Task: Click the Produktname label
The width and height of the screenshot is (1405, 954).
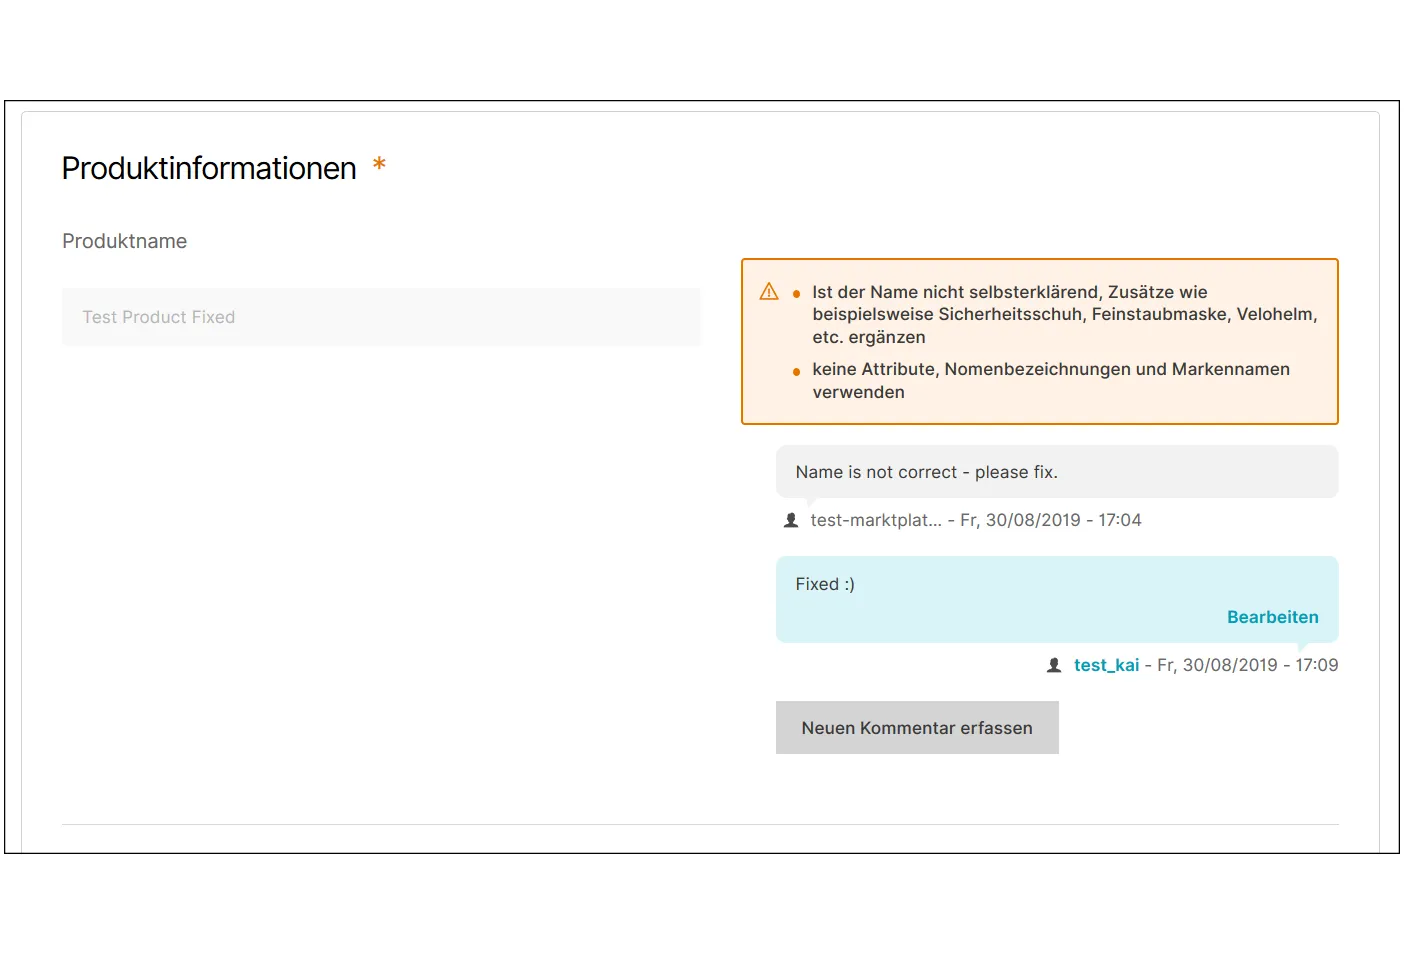Action: [x=125, y=241]
